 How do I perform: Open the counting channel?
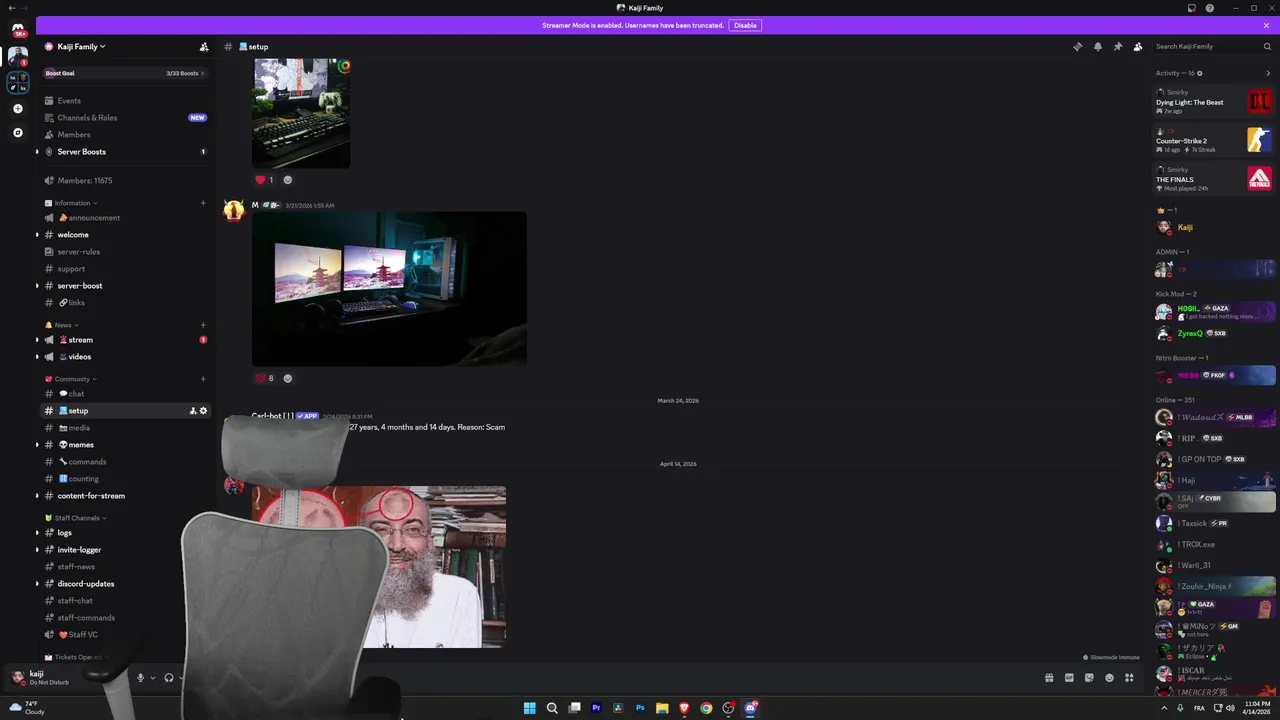pos(125,479)
